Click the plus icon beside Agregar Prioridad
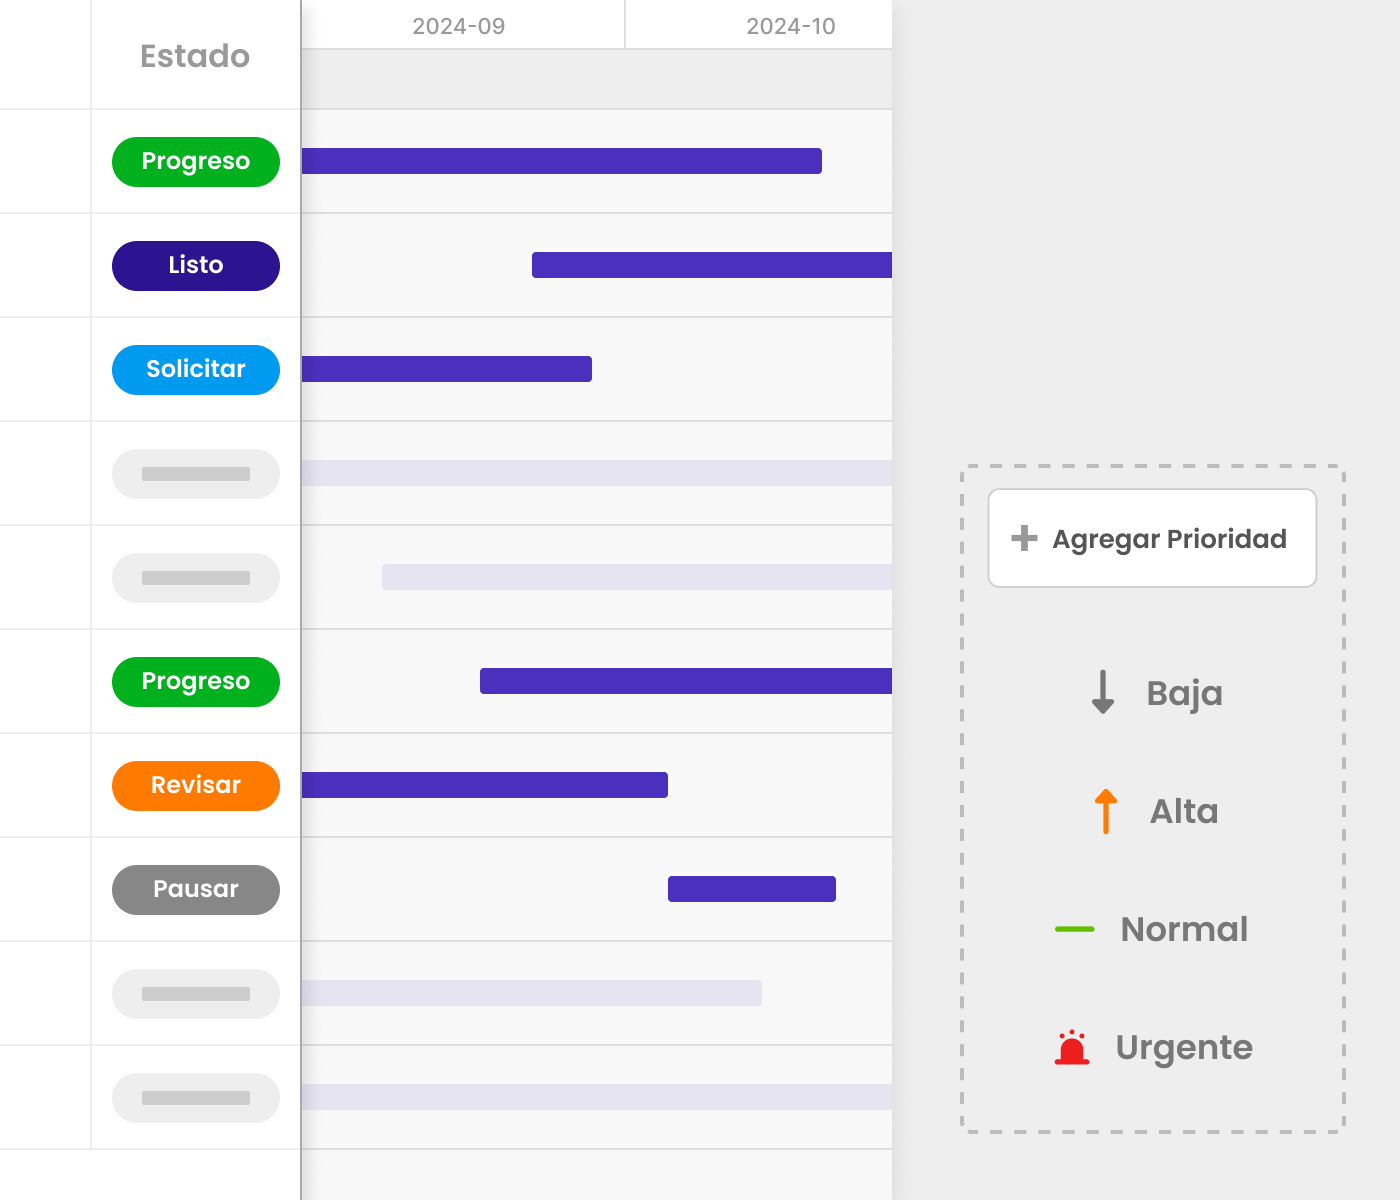The height and width of the screenshot is (1200, 1400). (x=1024, y=538)
